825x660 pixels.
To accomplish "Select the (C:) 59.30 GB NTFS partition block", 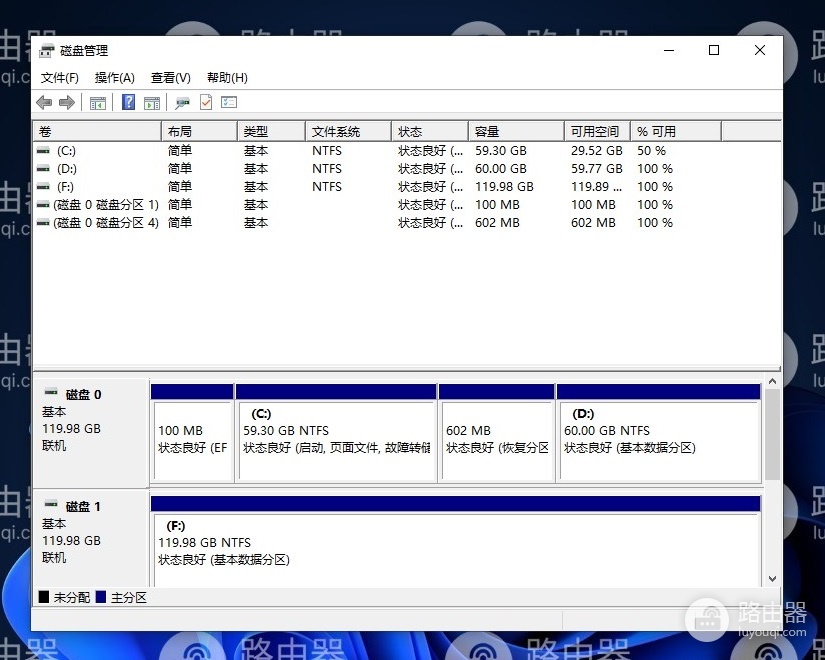I will coord(336,433).
